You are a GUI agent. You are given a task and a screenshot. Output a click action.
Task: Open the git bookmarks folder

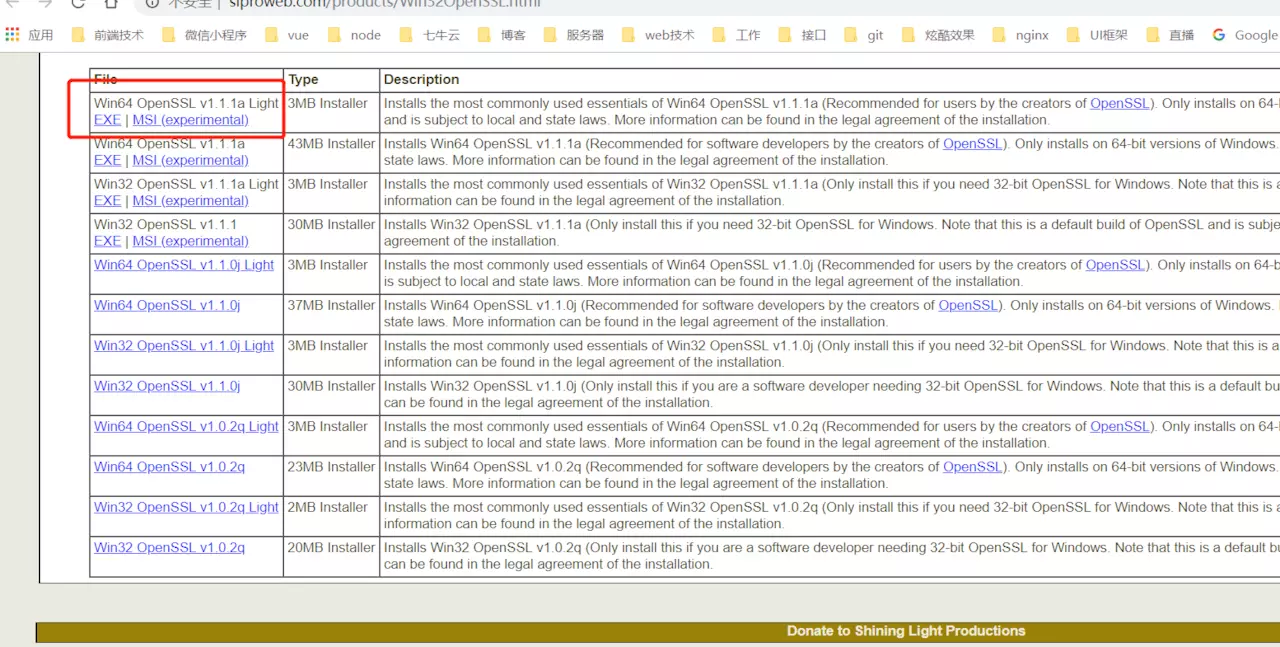875,34
